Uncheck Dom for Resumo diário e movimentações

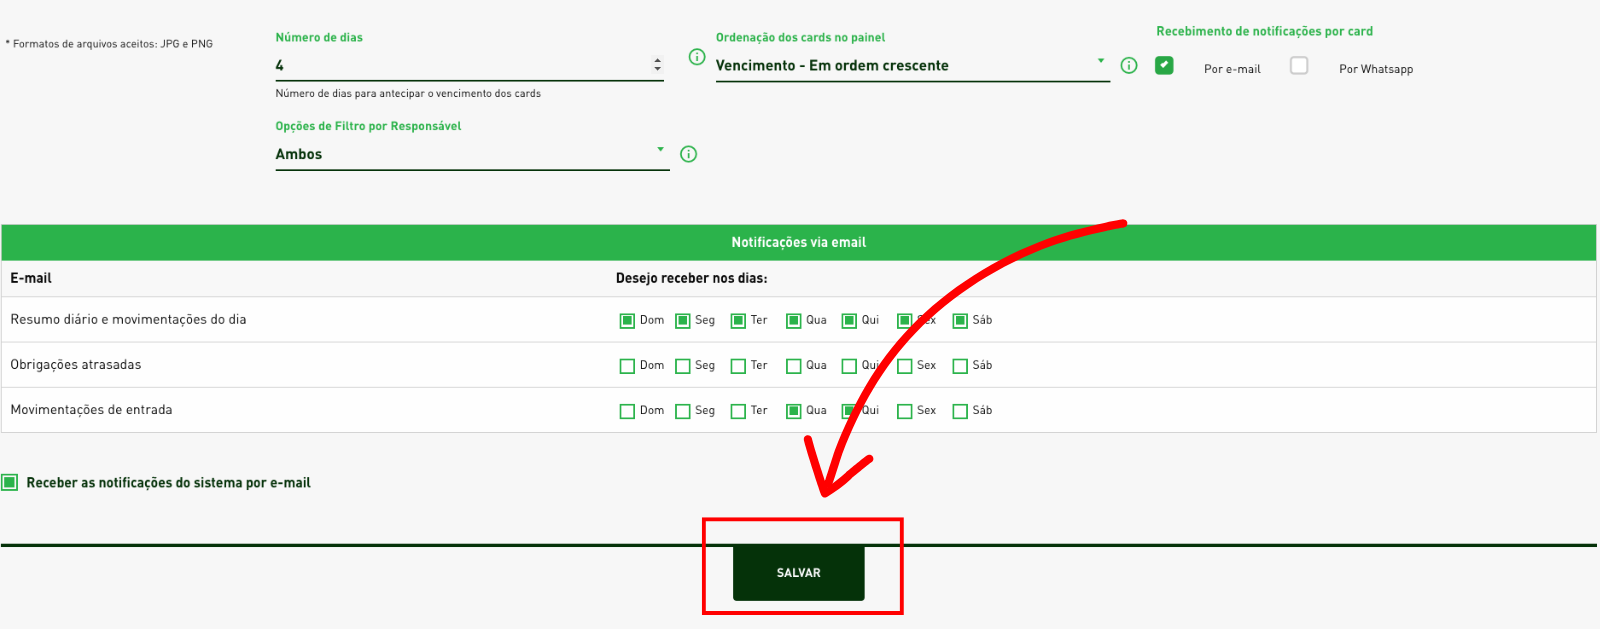(x=627, y=321)
